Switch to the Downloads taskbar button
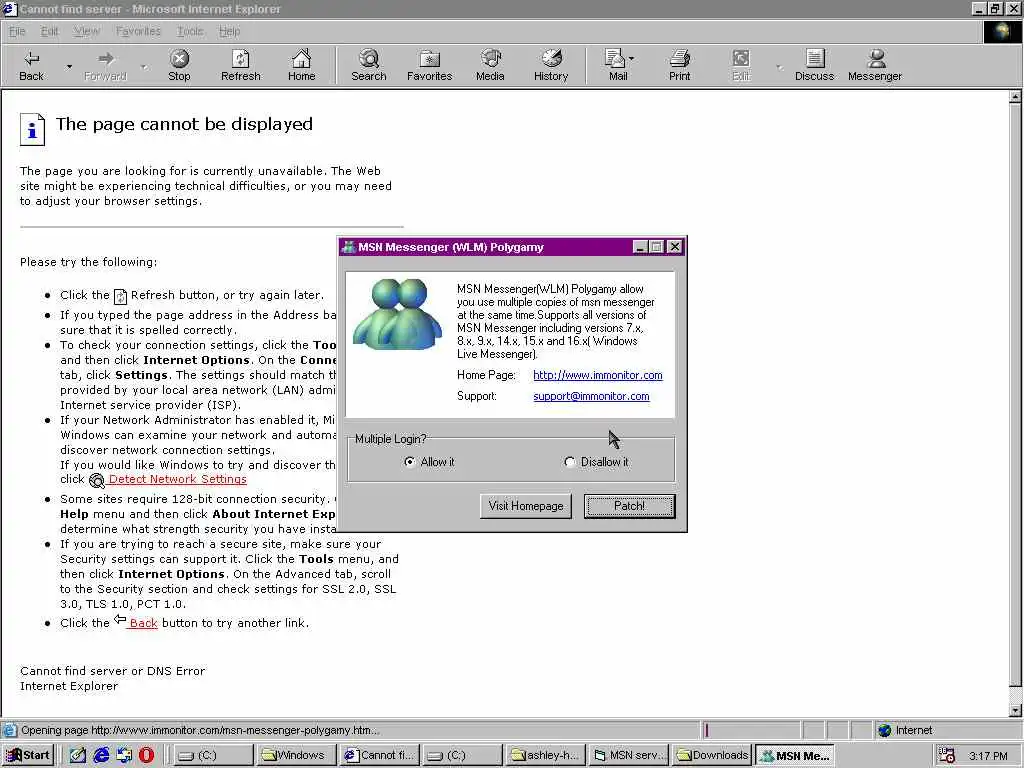Image resolution: width=1024 pixels, height=768 pixels. pyautogui.click(x=712, y=755)
